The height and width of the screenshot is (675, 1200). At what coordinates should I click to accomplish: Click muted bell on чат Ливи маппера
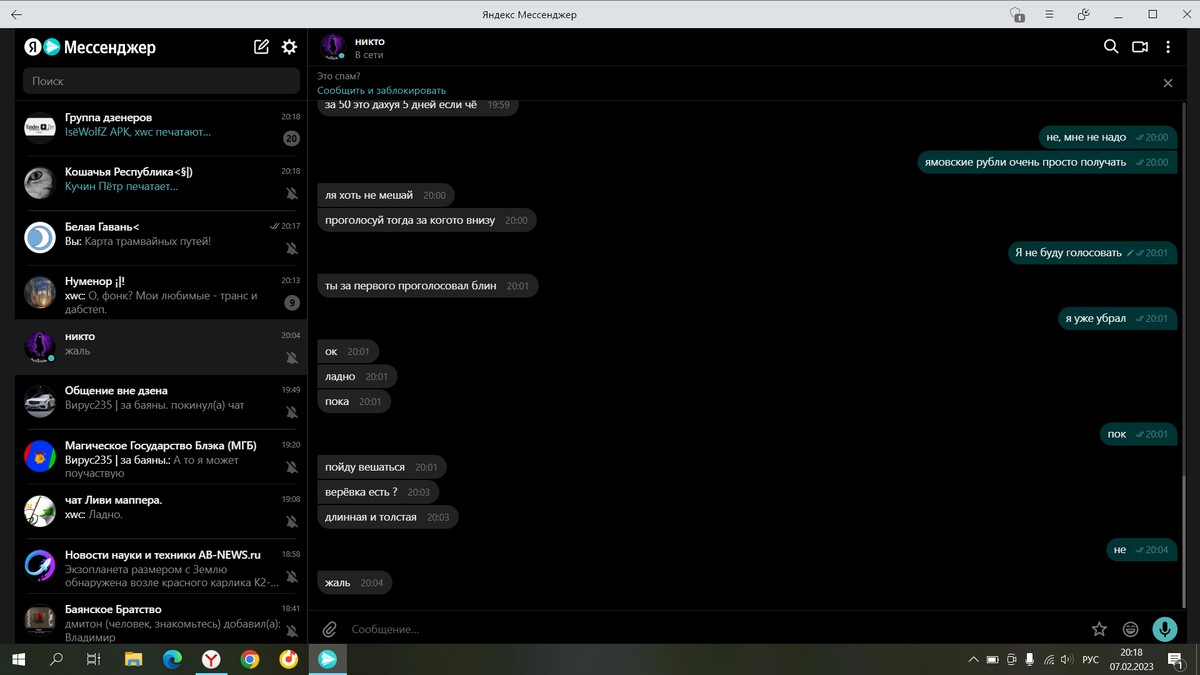point(292,522)
